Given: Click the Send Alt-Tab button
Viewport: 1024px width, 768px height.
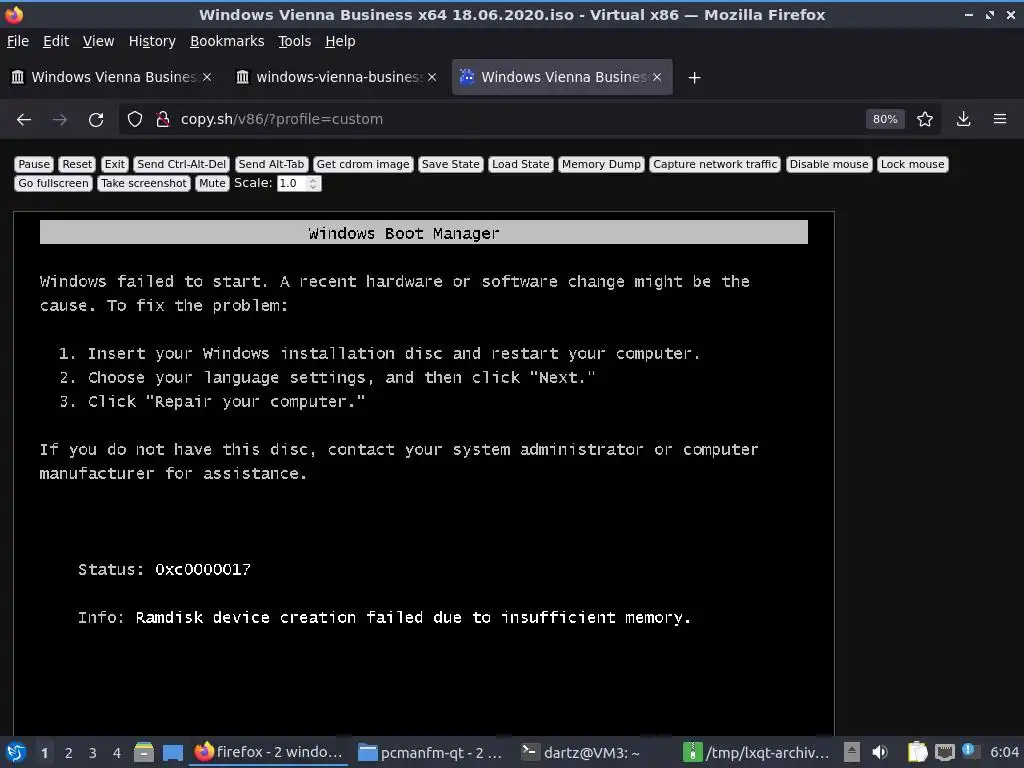Looking at the screenshot, I should (x=271, y=165).
